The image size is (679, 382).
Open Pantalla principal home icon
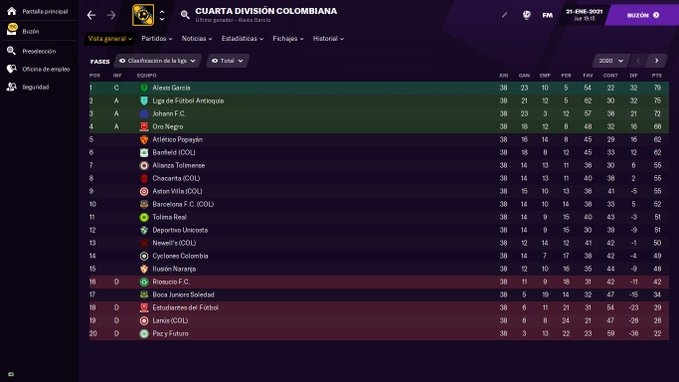coord(12,11)
